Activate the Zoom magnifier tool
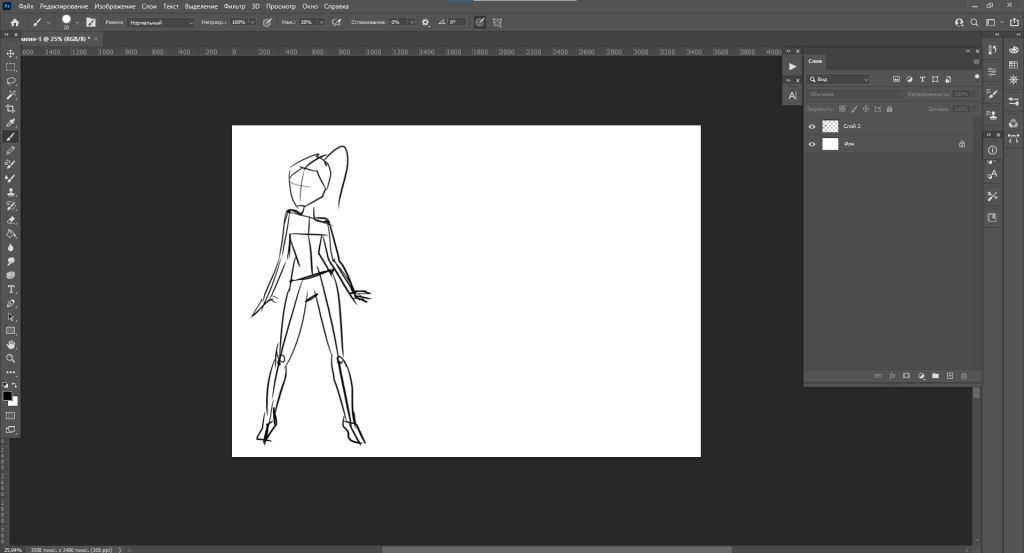This screenshot has width=1024, height=553. pos(11,358)
